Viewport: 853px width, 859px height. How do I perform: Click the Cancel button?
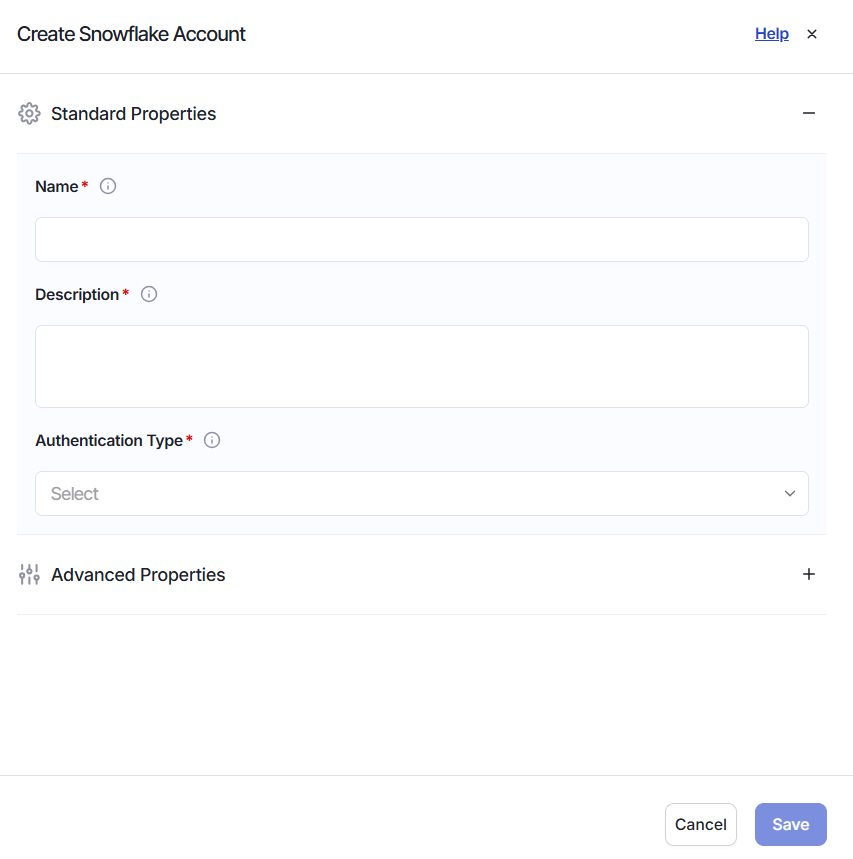point(701,824)
